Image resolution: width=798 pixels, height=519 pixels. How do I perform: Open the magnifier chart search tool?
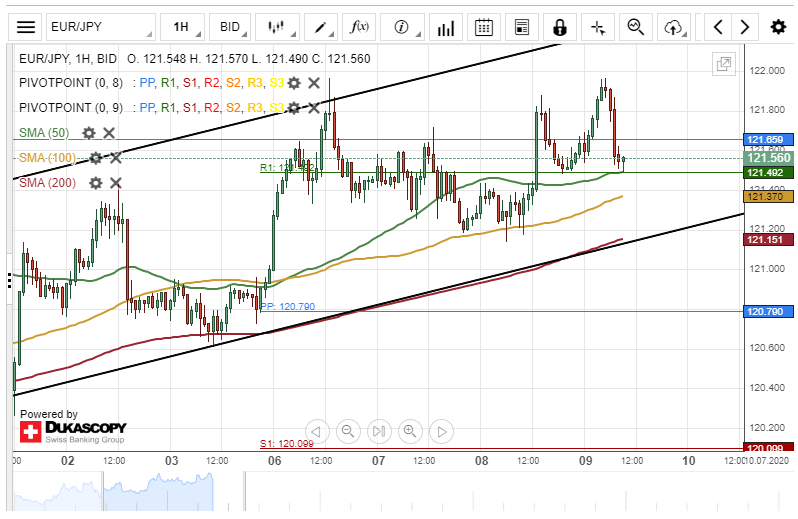pyautogui.click(x=635, y=27)
